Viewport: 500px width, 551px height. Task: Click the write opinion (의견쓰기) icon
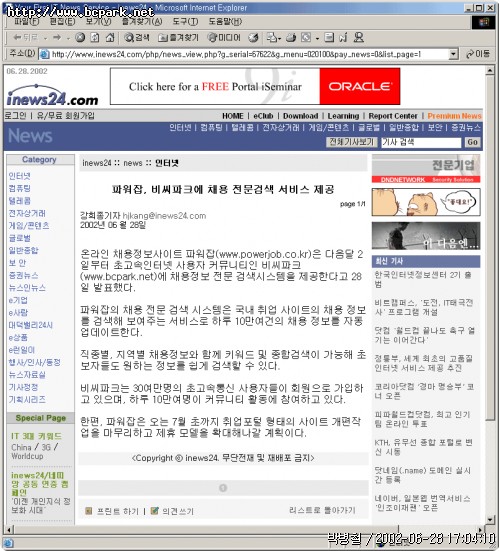point(154,511)
